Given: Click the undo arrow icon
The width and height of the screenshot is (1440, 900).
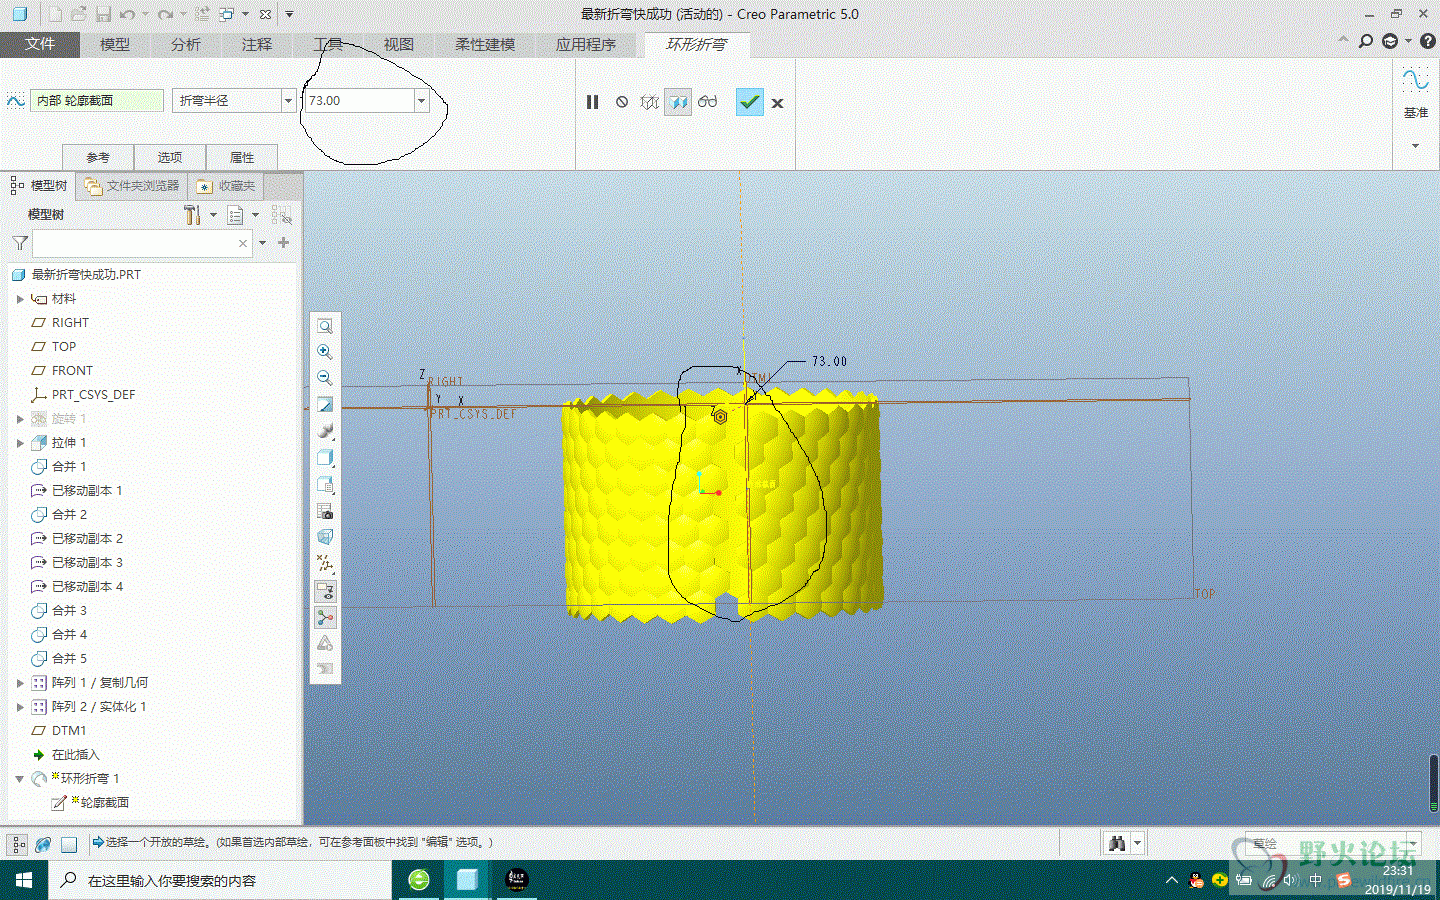Looking at the screenshot, I should [x=127, y=14].
